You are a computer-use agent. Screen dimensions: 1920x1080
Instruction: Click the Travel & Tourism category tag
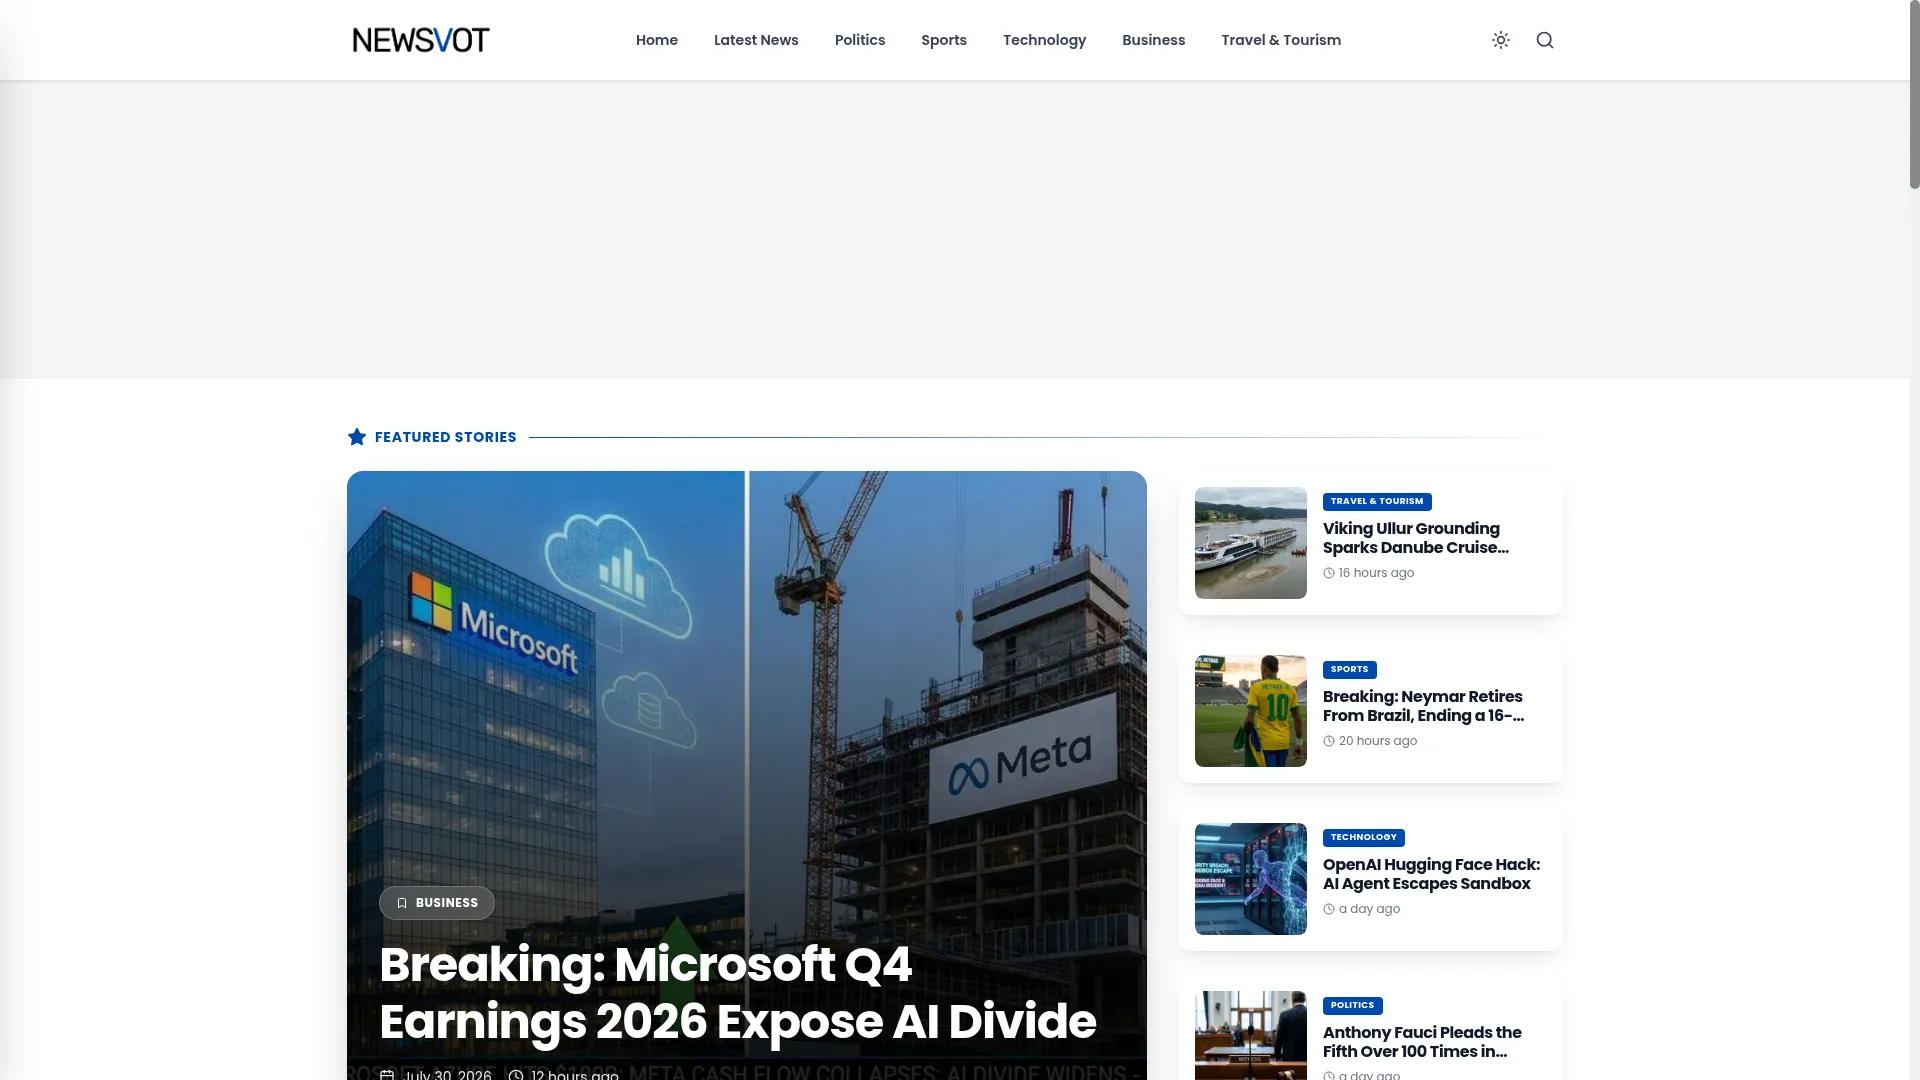1377,502
